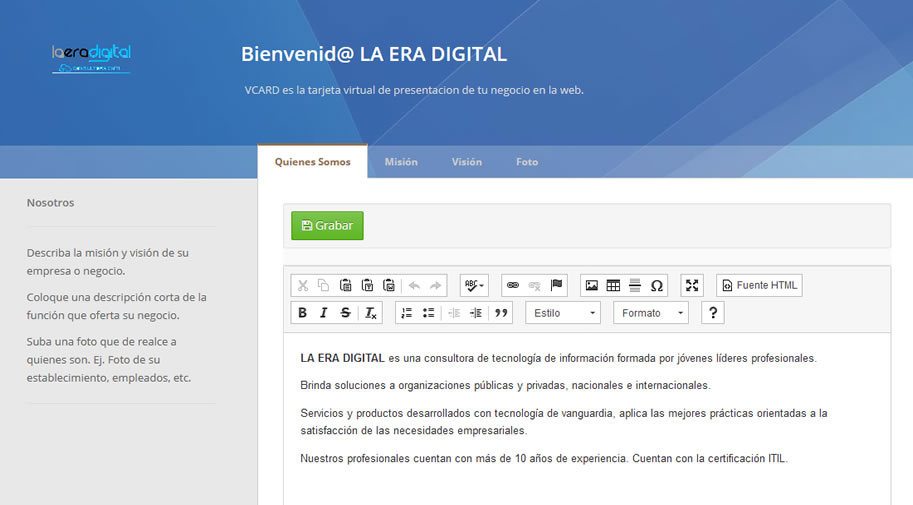
Task: Open the Estilo dropdown
Action: (563, 313)
